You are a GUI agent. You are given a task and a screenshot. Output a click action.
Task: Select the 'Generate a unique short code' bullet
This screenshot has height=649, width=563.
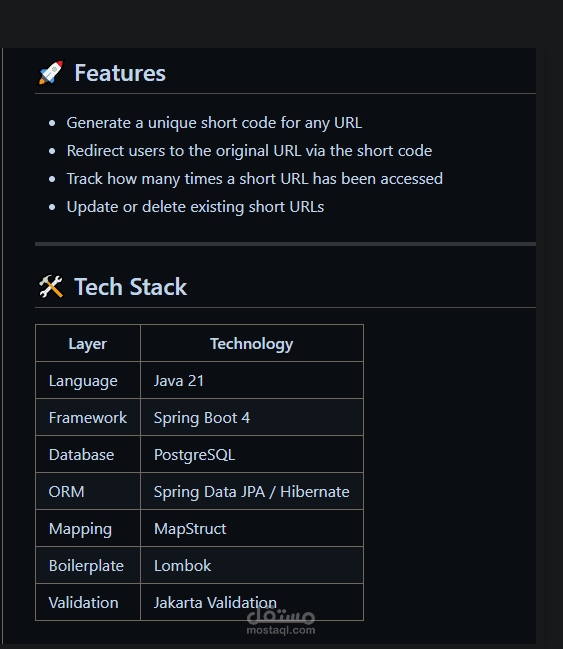[214, 123]
